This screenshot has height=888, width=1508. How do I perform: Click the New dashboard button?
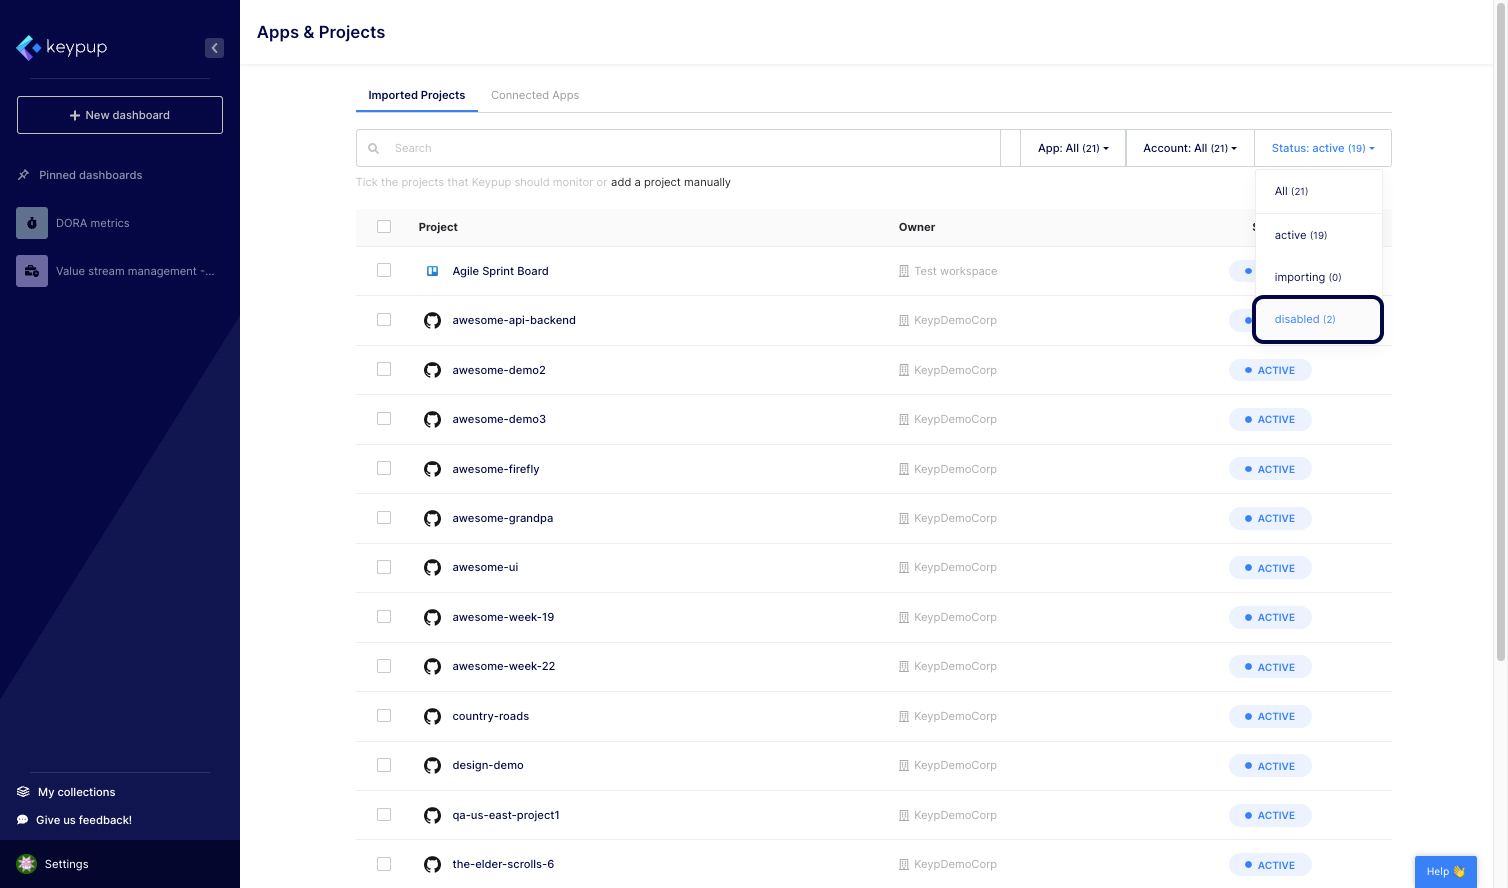click(x=119, y=114)
